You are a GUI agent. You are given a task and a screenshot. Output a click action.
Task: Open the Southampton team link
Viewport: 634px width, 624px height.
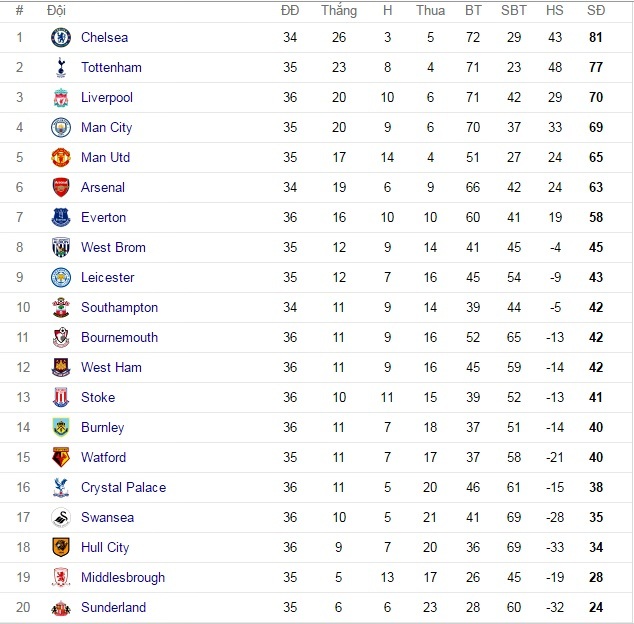click(x=119, y=308)
